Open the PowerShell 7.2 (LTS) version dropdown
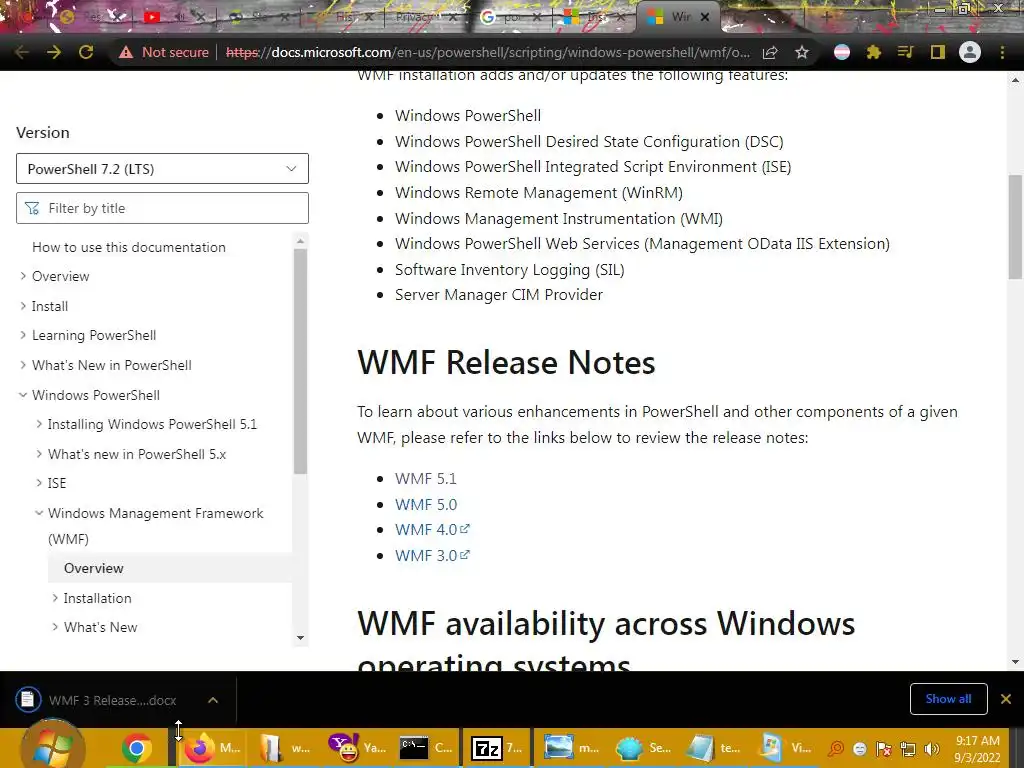The height and width of the screenshot is (768, 1024). click(x=162, y=169)
